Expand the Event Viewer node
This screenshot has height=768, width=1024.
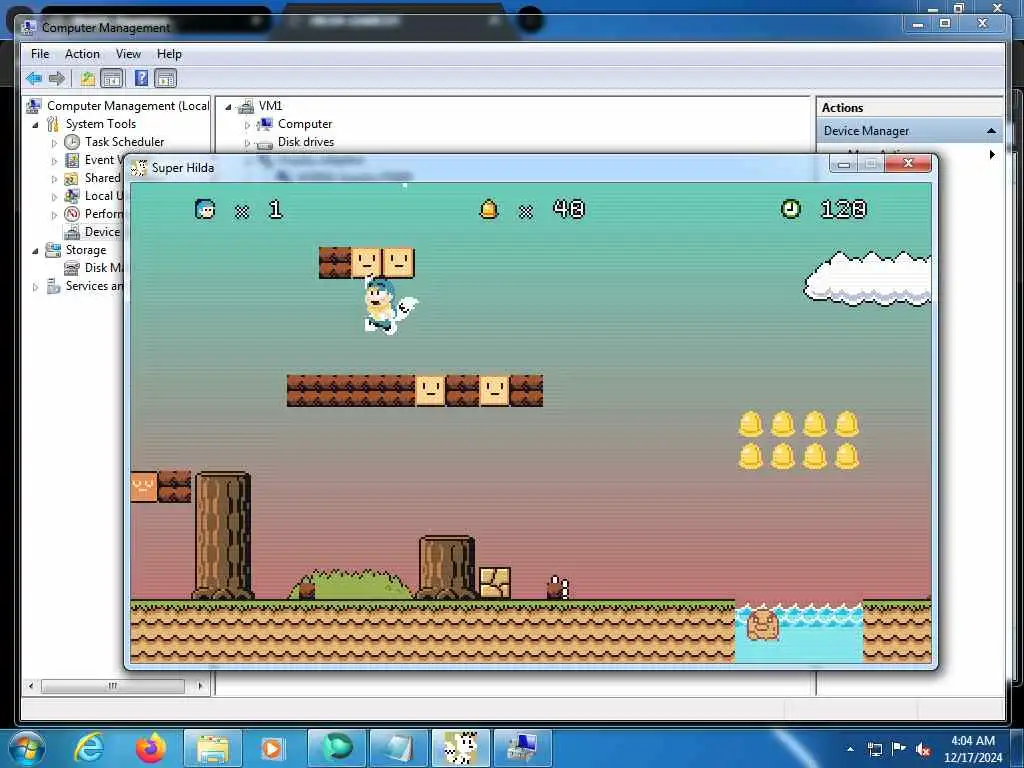pyautogui.click(x=54, y=161)
